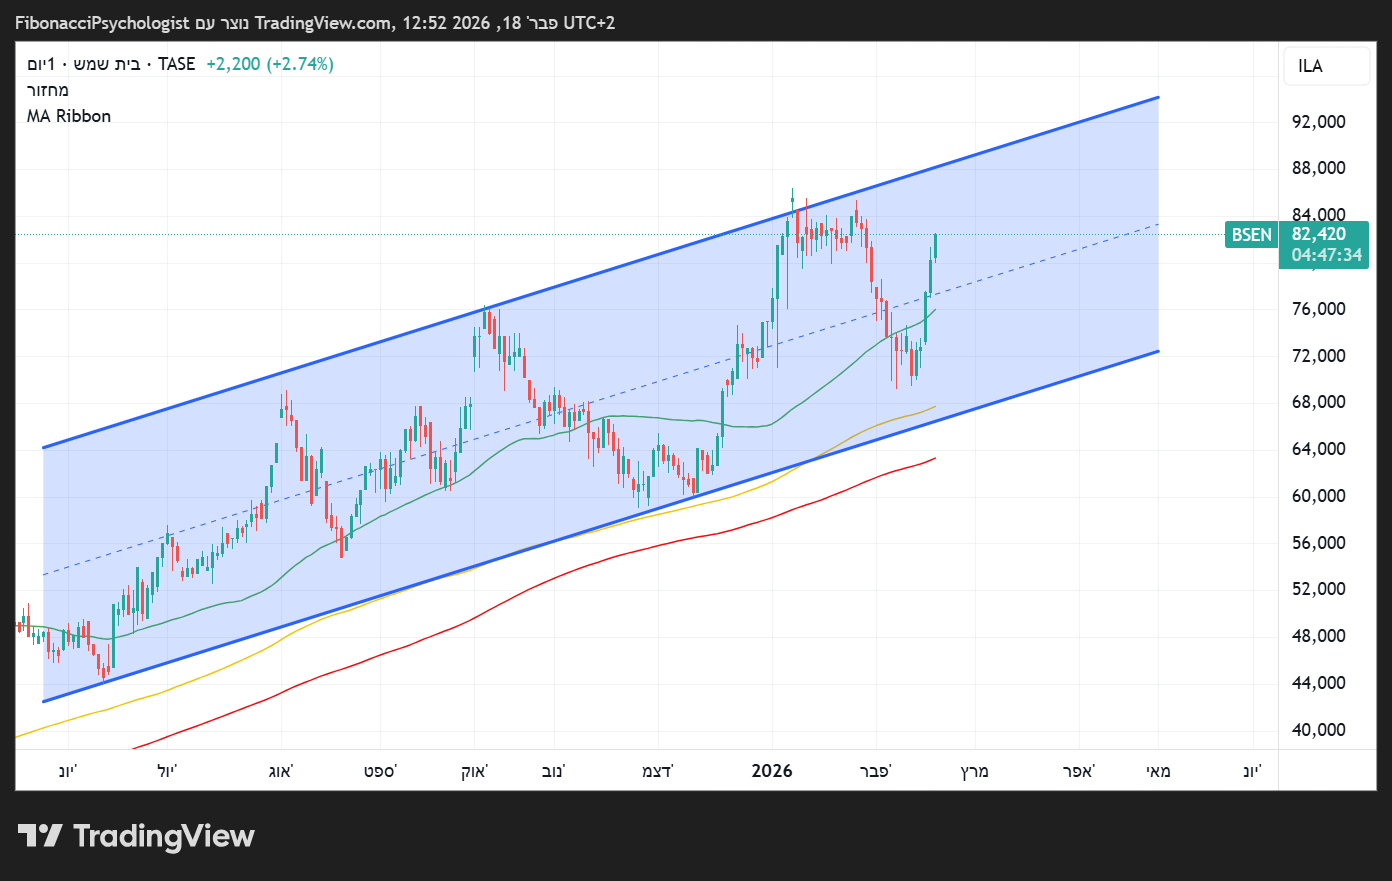The width and height of the screenshot is (1392, 881).
Task: Click the דצמ' month label on time axis
Action: pyautogui.click(x=658, y=771)
